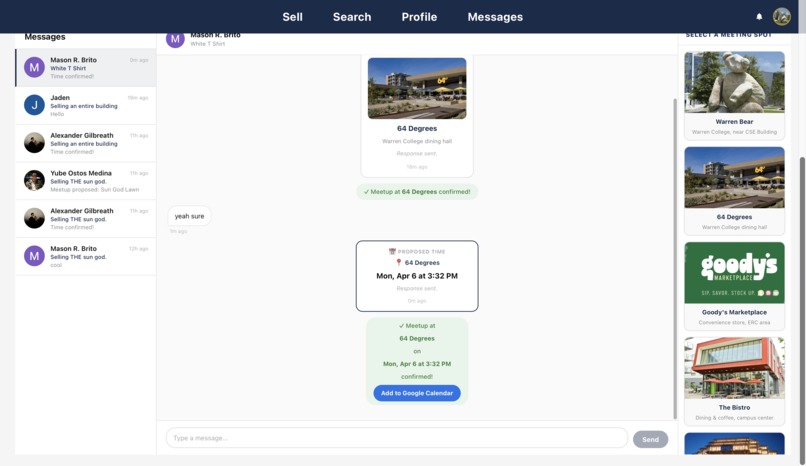806x466 pixels.
Task: Click the chat conversation scrollbar
Action: pyautogui.click(x=675, y=258)
